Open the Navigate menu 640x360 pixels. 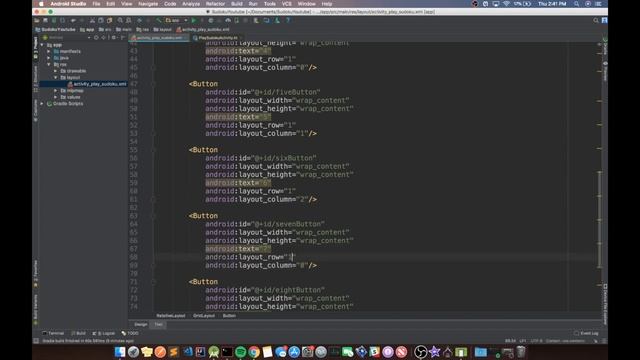coord(148,4)
